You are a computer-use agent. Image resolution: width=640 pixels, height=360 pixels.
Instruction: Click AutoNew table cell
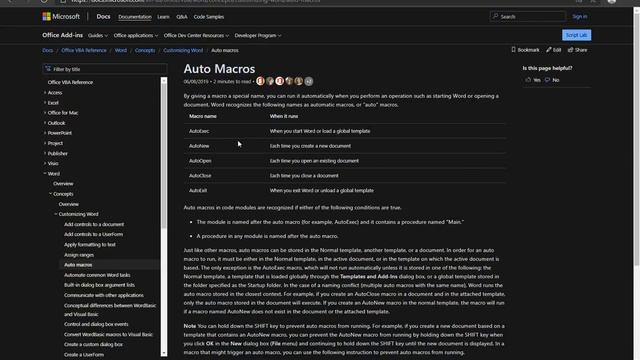click(x=199, y=146)
